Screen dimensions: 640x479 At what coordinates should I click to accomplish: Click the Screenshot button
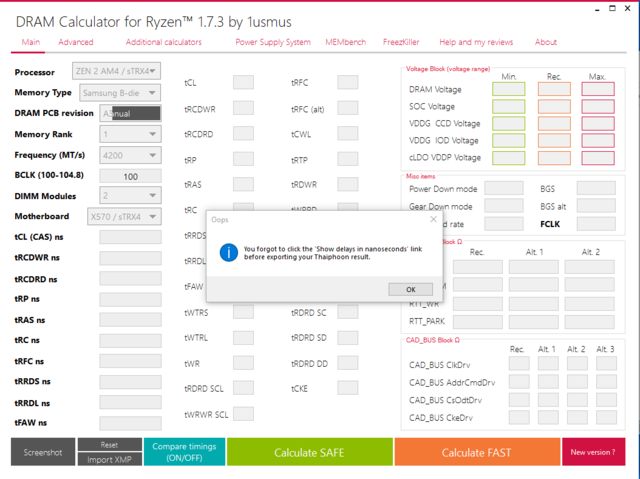pos(43,452)
